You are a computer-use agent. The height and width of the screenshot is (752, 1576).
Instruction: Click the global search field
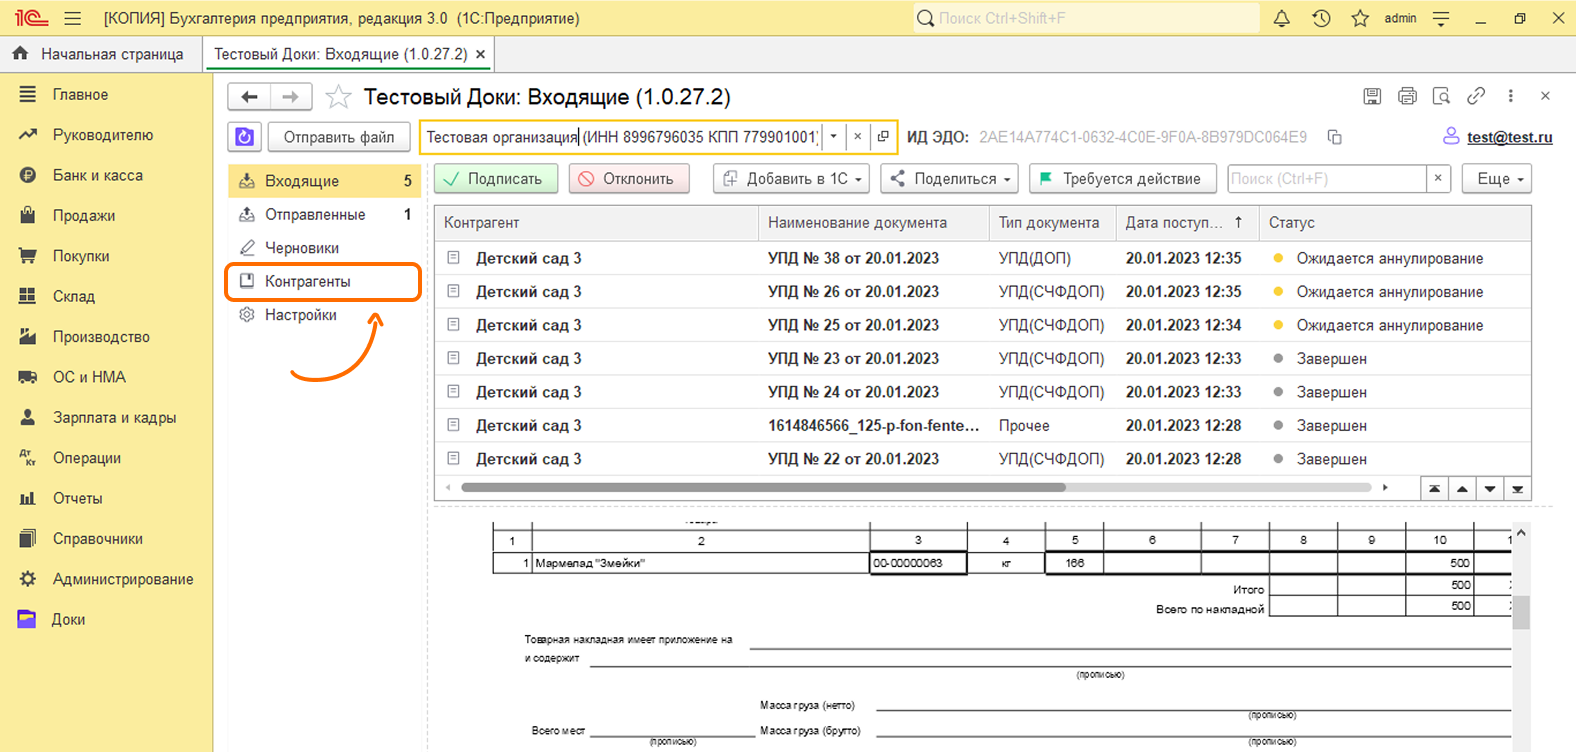[1086, 18]
